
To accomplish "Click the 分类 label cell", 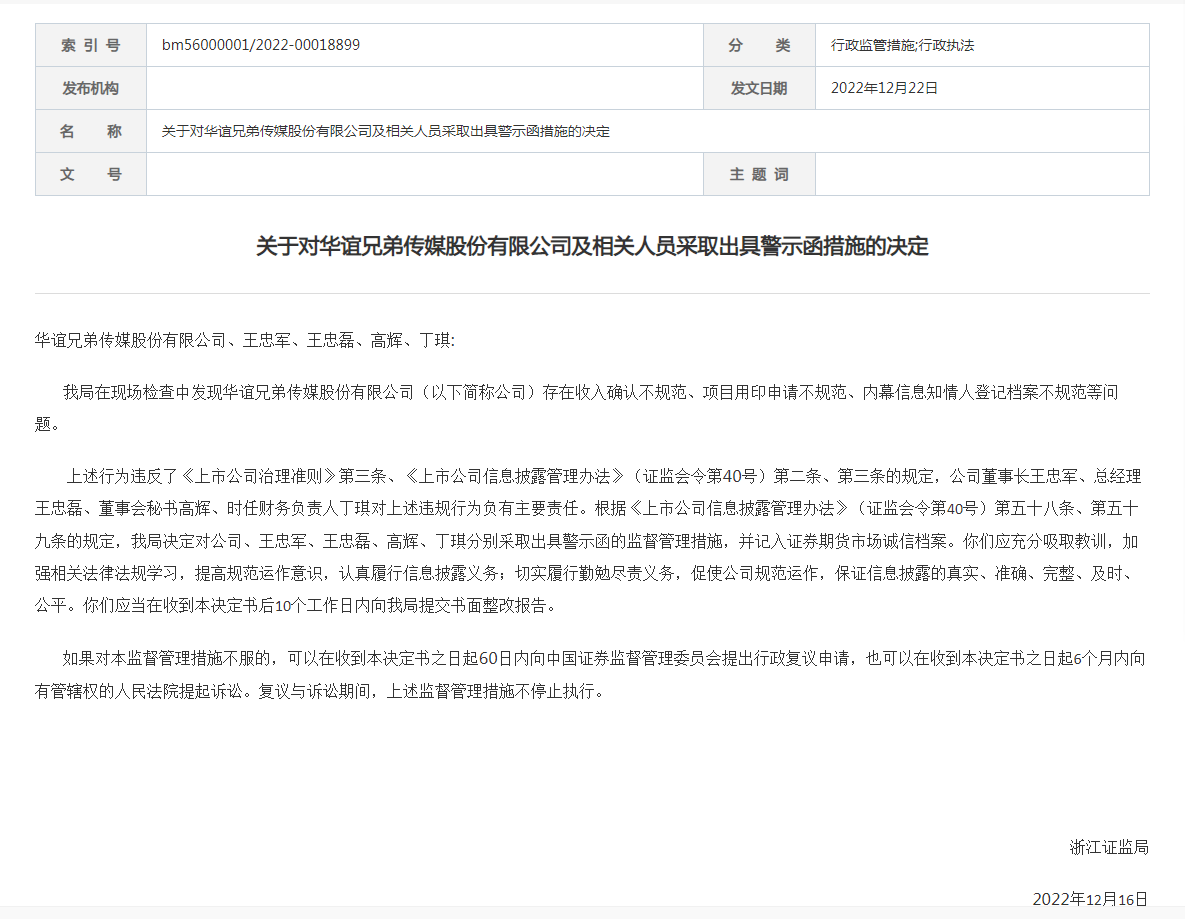I will coord(759,45).
